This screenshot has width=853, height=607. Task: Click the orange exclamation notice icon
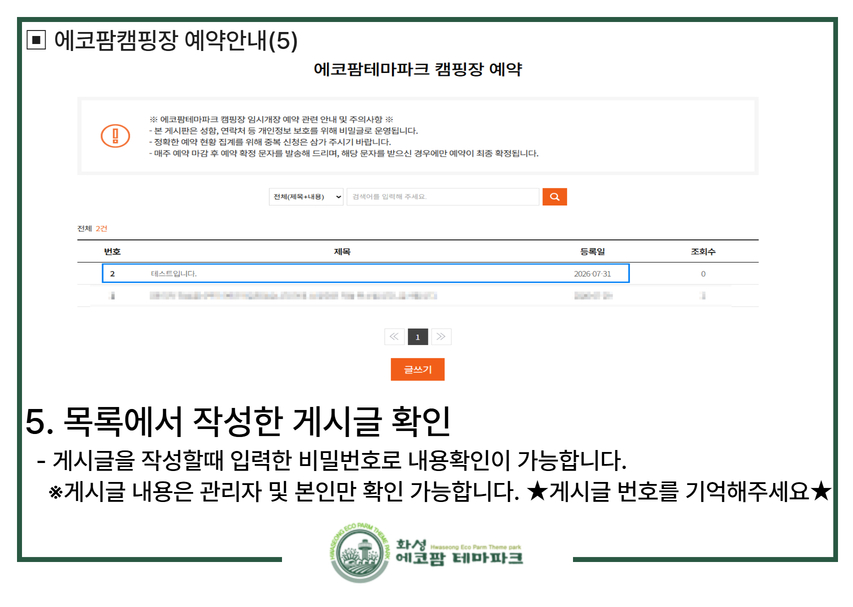click(x=115, y=136)
